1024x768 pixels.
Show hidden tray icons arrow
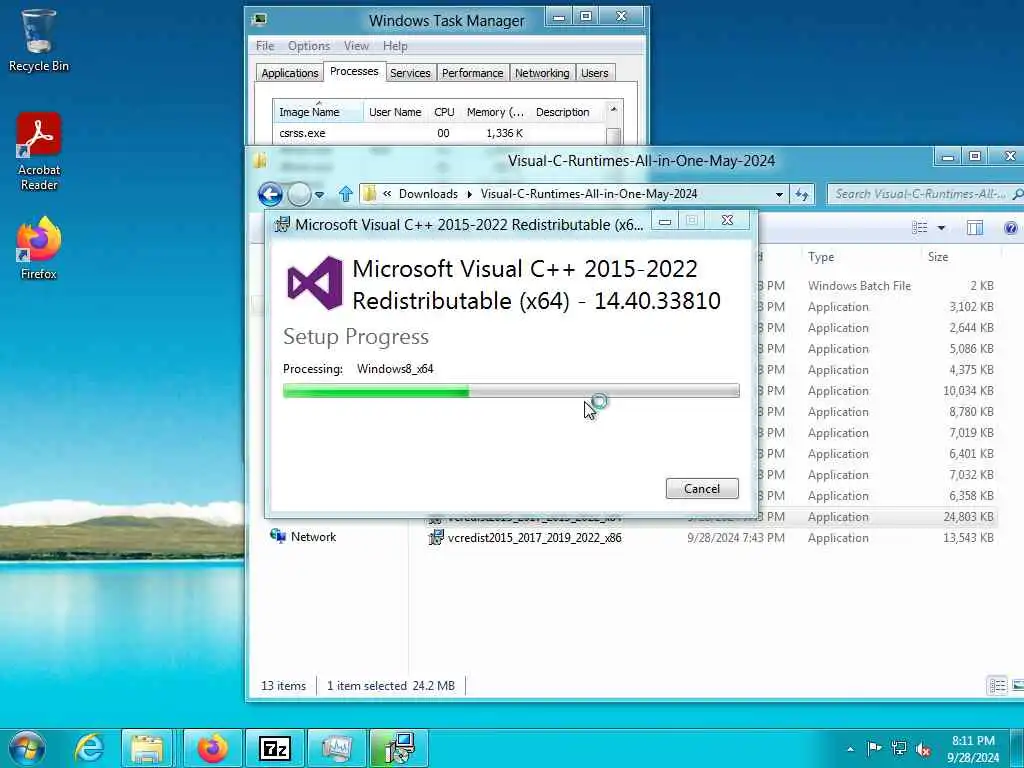[x=850, y=749]
